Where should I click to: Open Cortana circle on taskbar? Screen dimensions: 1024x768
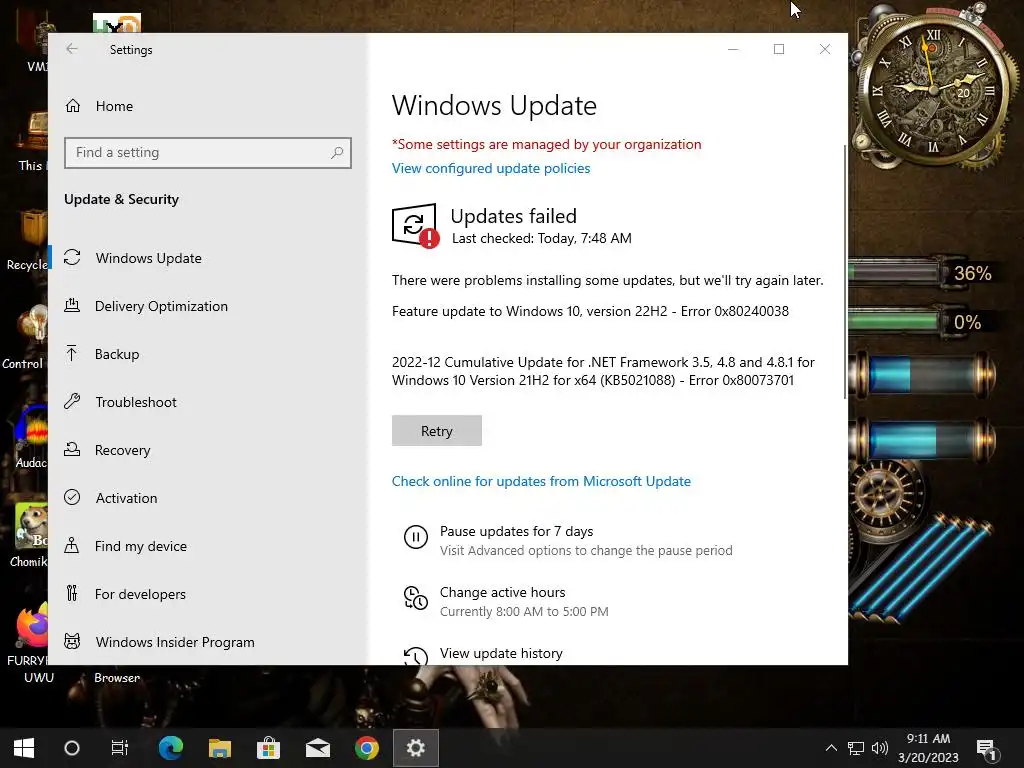point(72,748)
